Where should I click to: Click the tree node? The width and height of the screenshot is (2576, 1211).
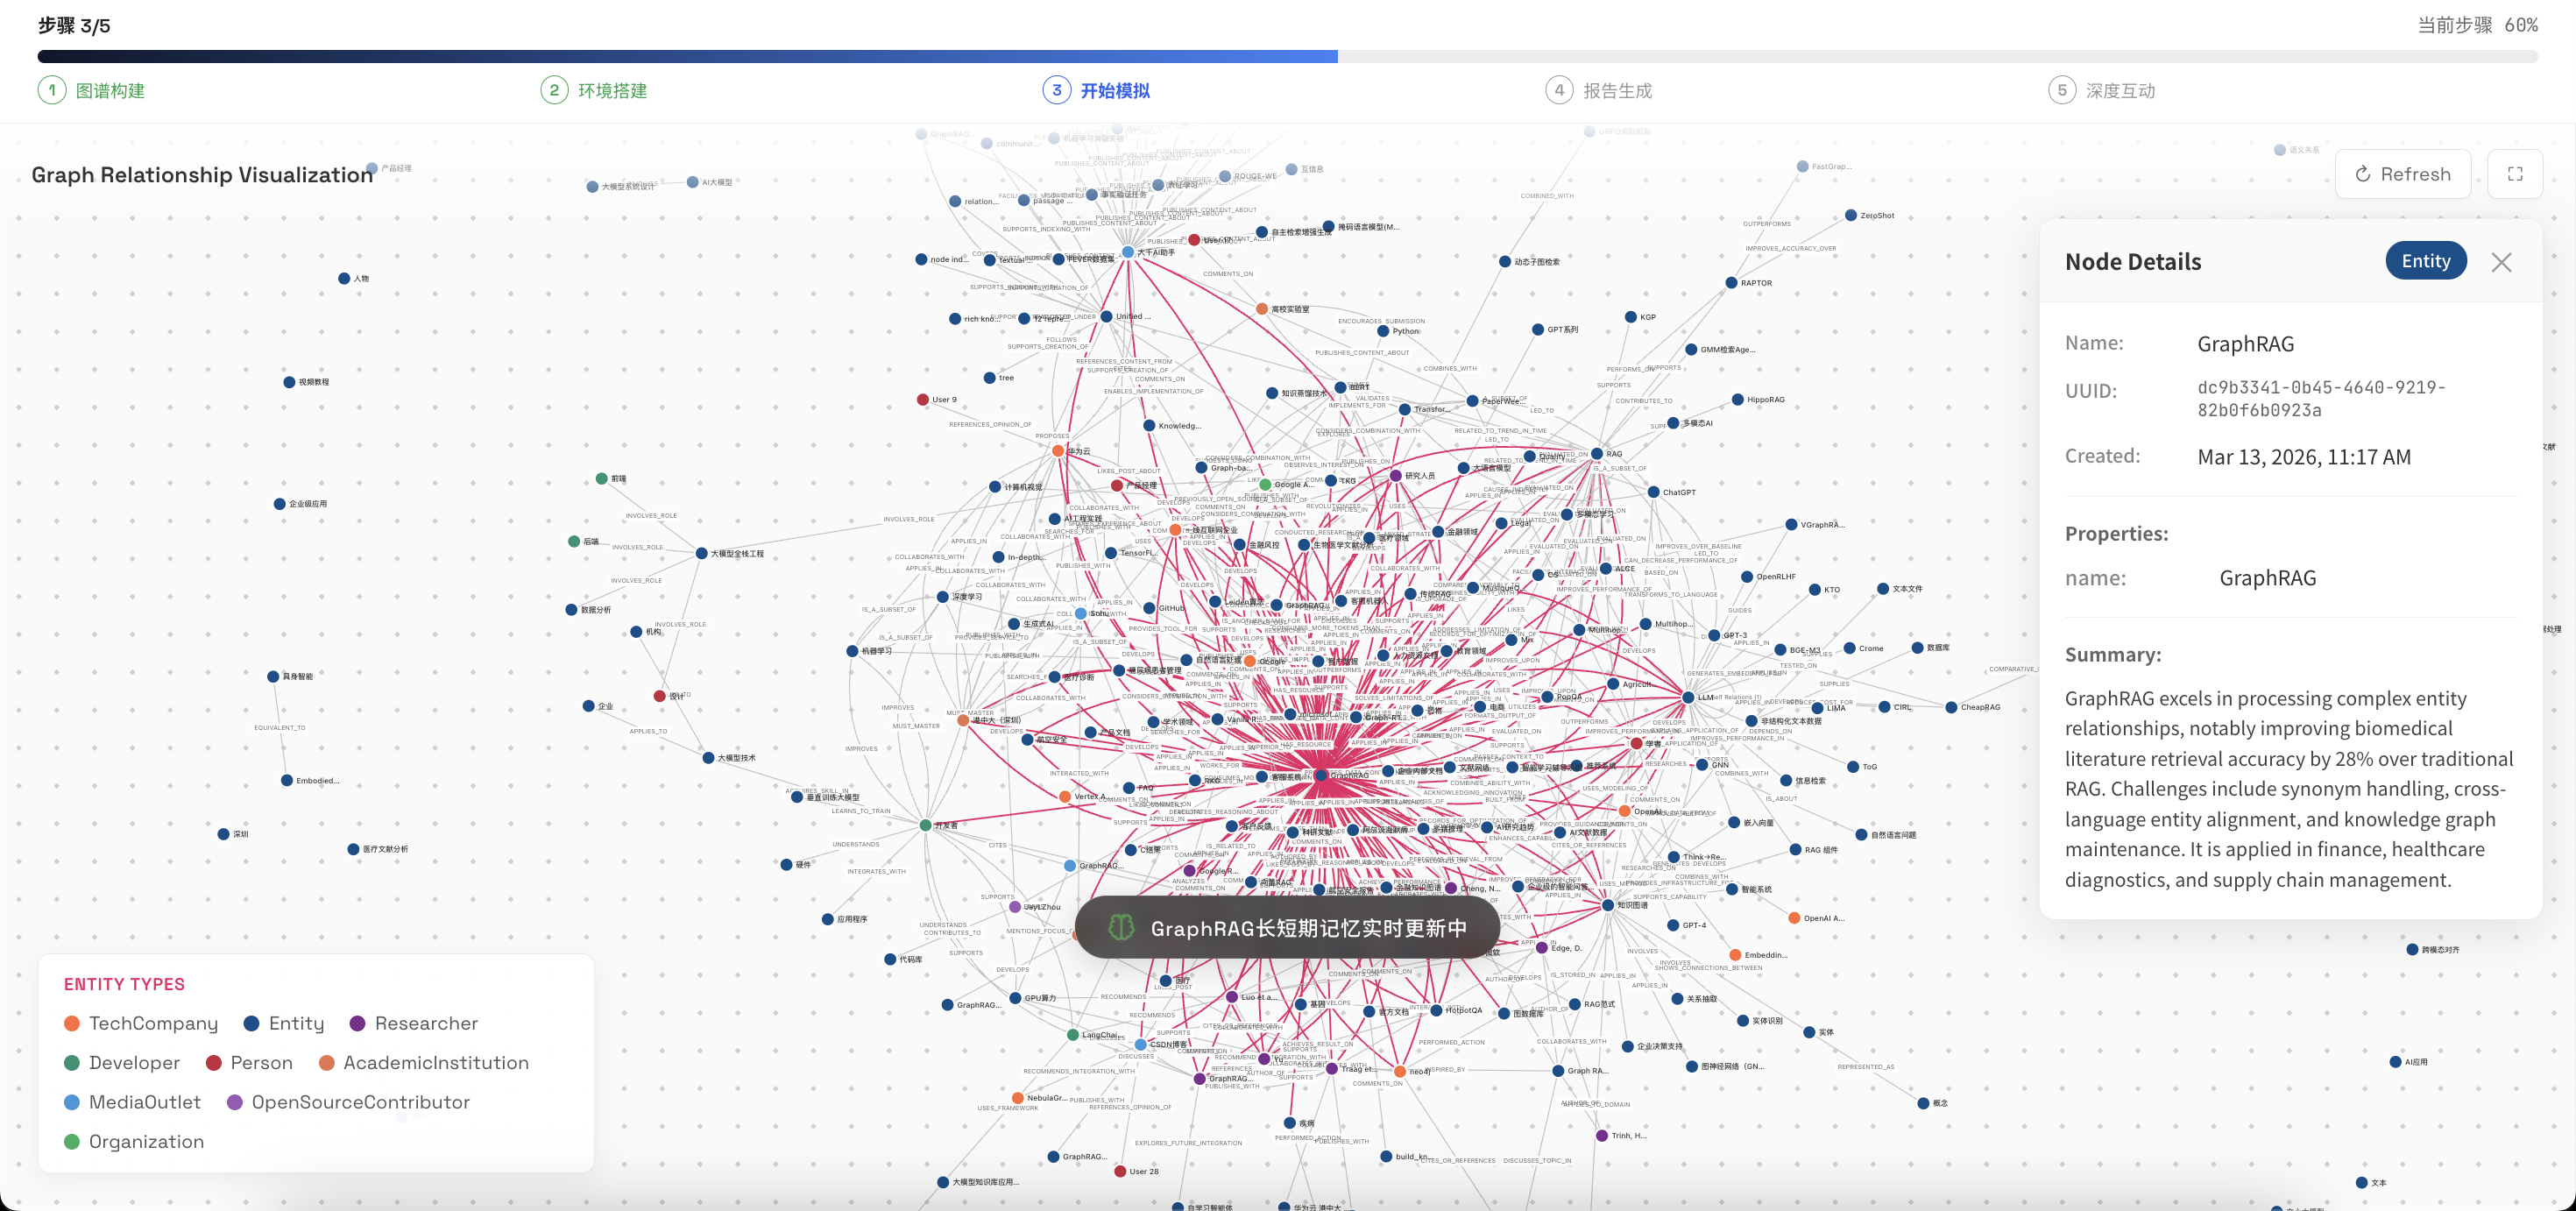coord(989,378)
